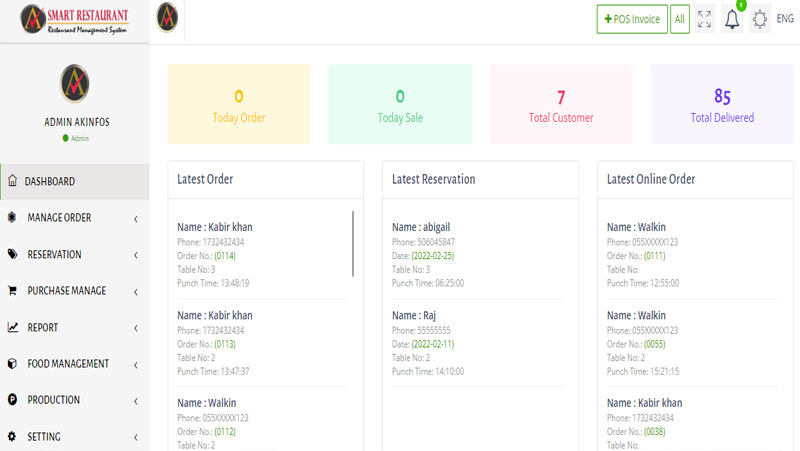Click the Food Management box icon
The image size is (800, 451).
coord(12,364)
